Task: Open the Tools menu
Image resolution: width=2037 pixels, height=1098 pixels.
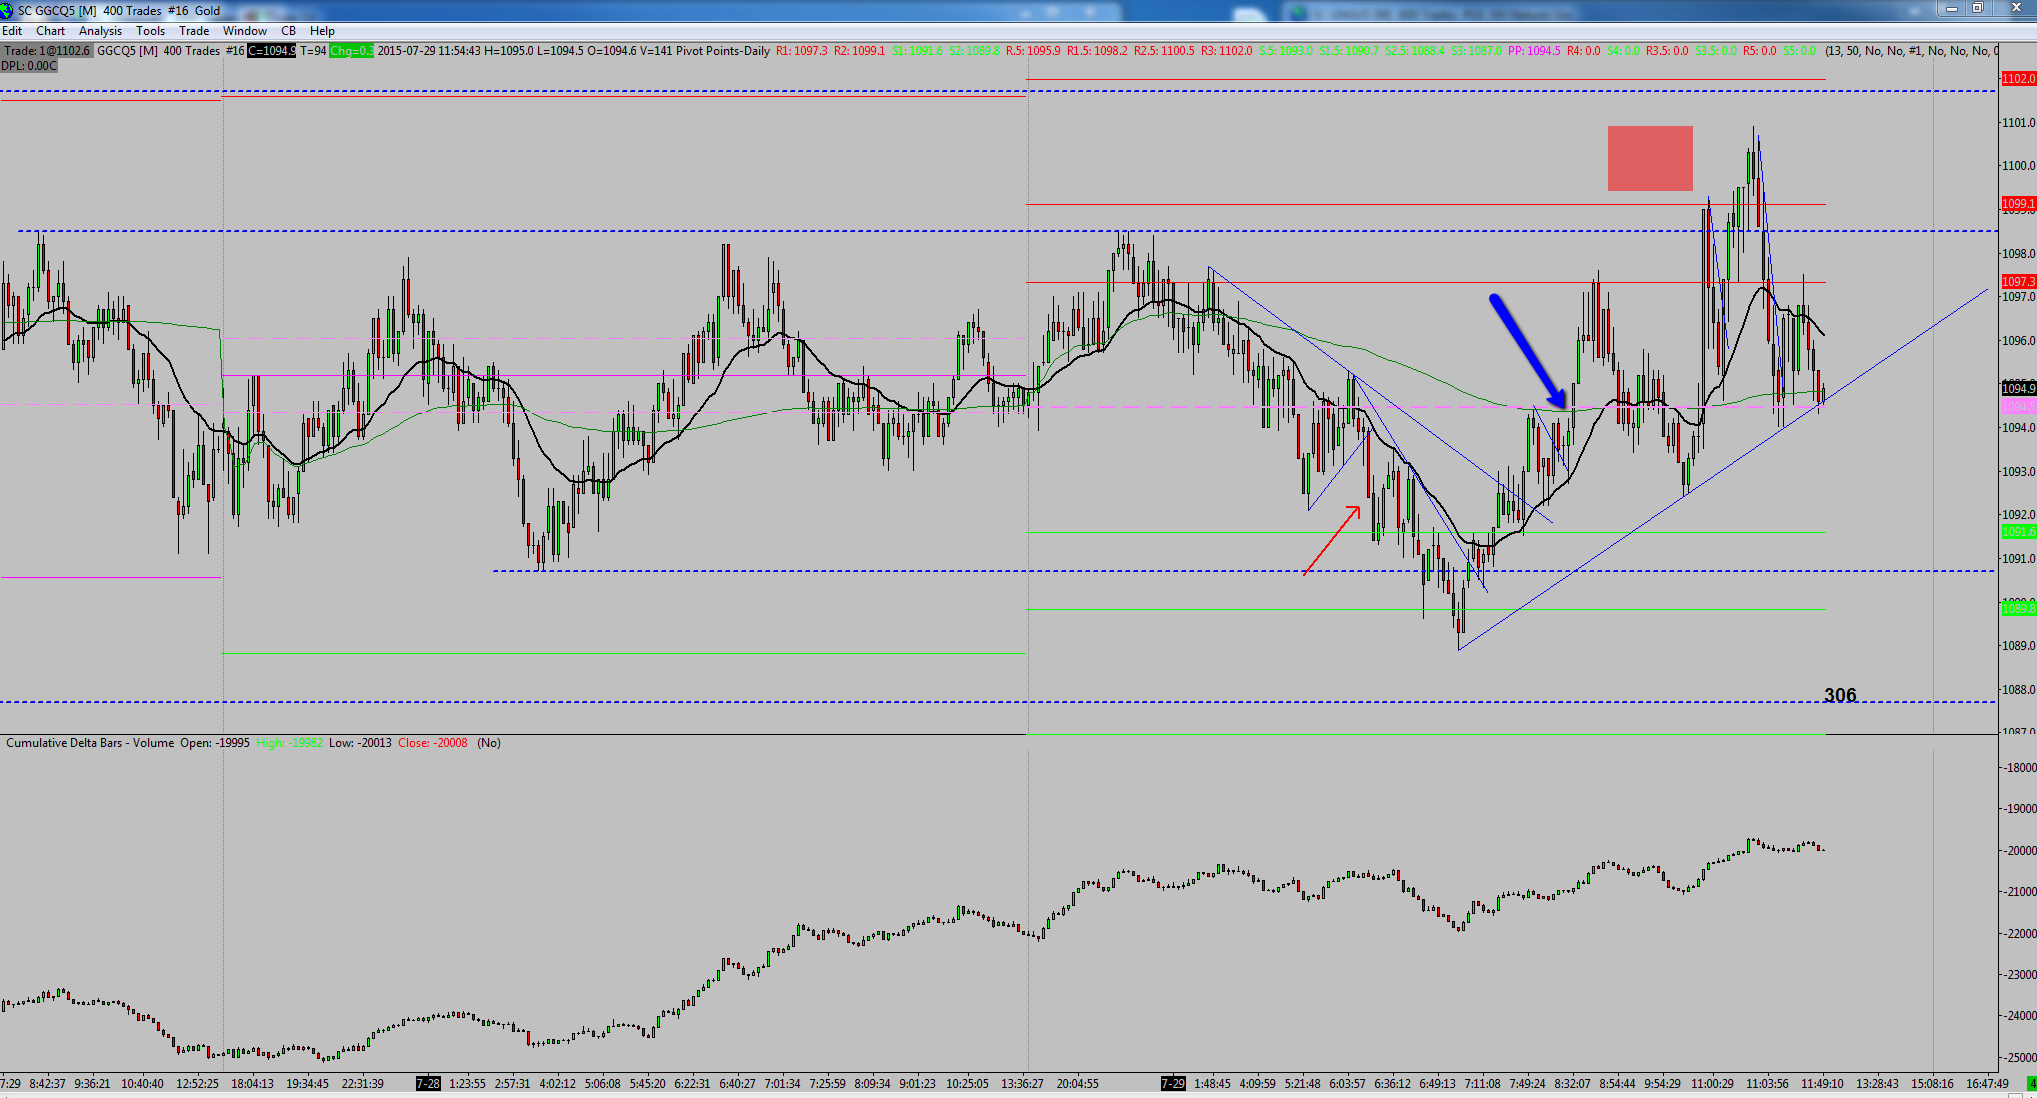Action: click(151, 31)
